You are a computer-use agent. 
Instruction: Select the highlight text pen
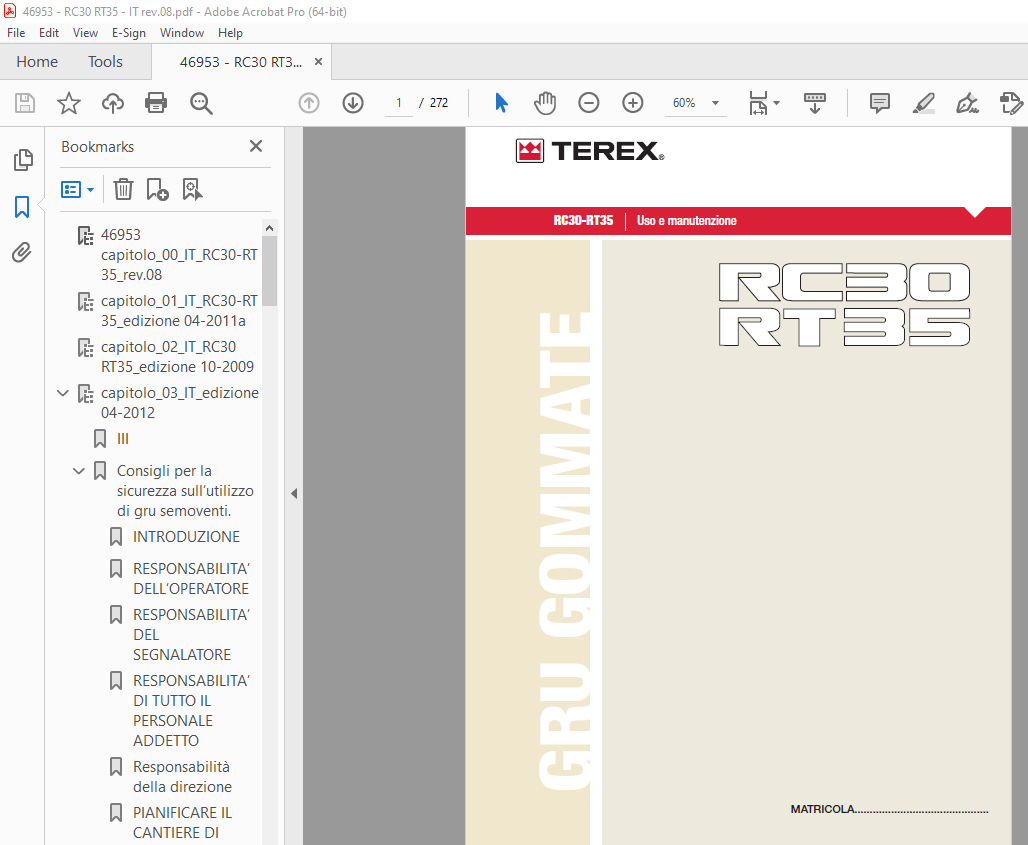pyautogui.click(x=923, y=103)
